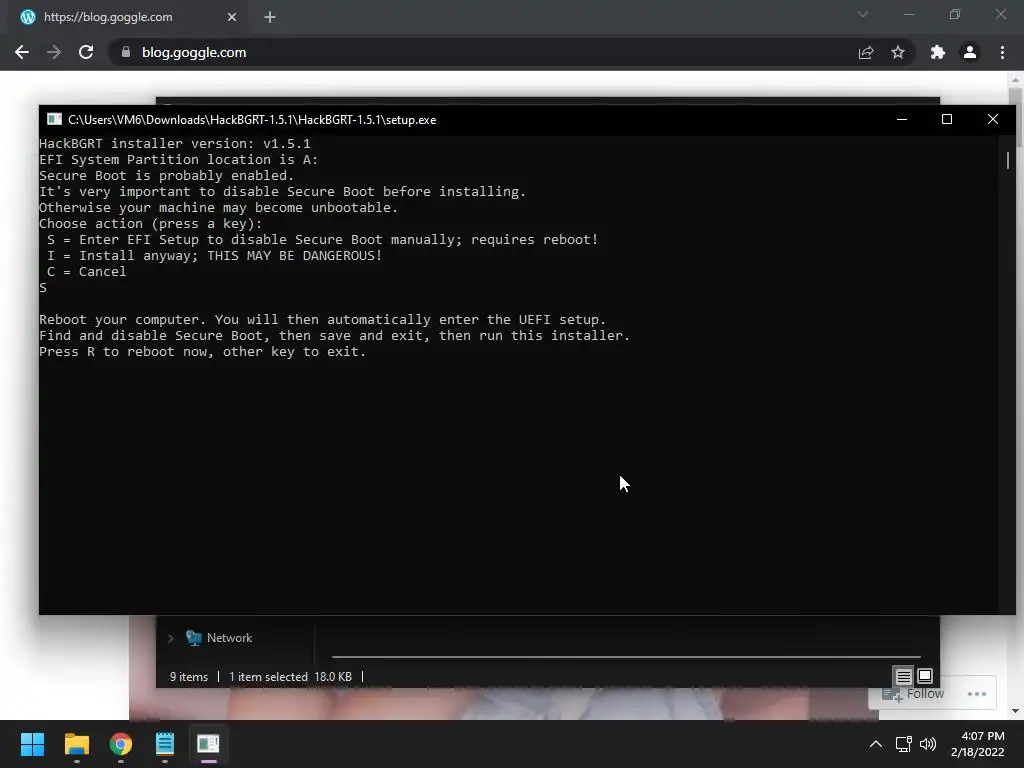The image size is (1024, 768).
Task: Click the setup.exe console title bar icon
Action: (x=54, y=119)
